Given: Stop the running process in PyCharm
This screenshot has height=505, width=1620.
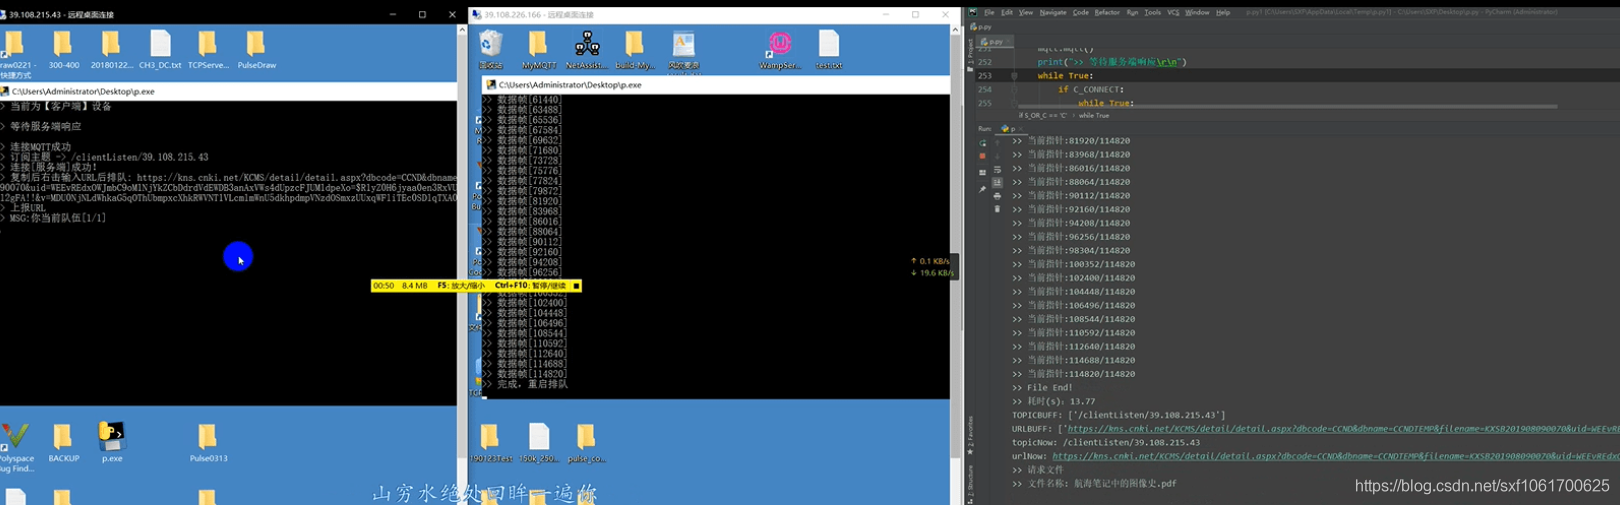Looking at the screenshot, I should 983,156.
